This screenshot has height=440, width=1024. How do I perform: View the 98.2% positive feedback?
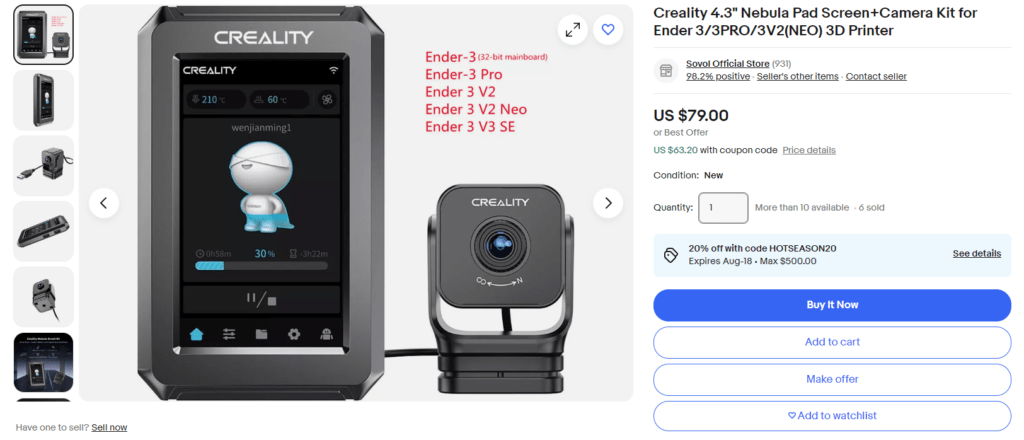pos(718,76)
